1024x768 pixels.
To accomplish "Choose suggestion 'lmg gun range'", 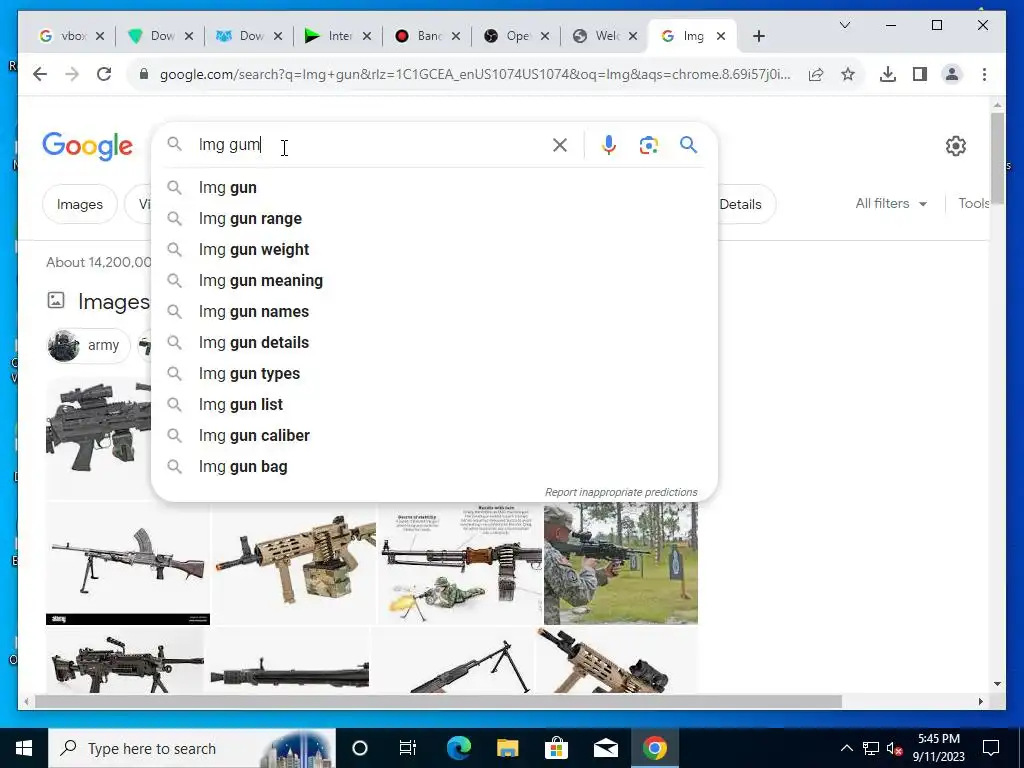I will [434, 219].
